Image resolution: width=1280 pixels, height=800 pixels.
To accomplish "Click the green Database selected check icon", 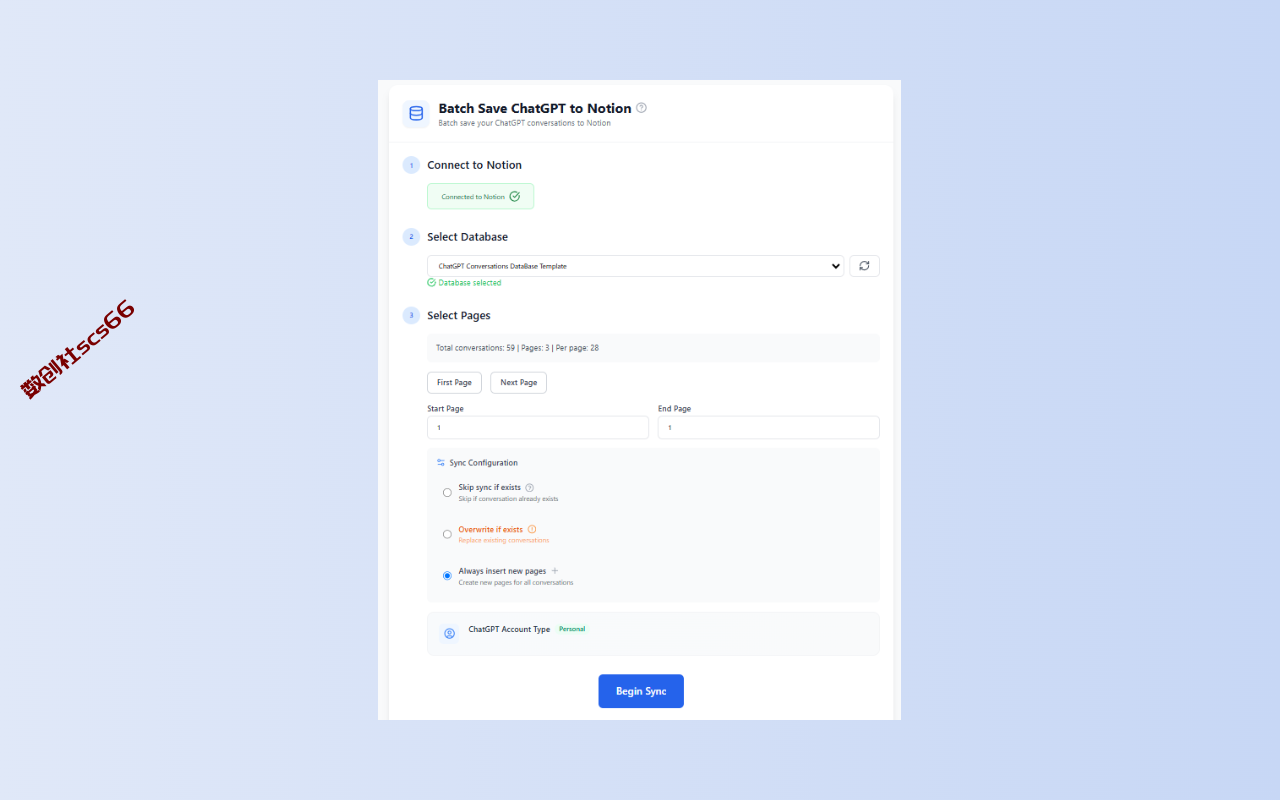I will [431, 283].
